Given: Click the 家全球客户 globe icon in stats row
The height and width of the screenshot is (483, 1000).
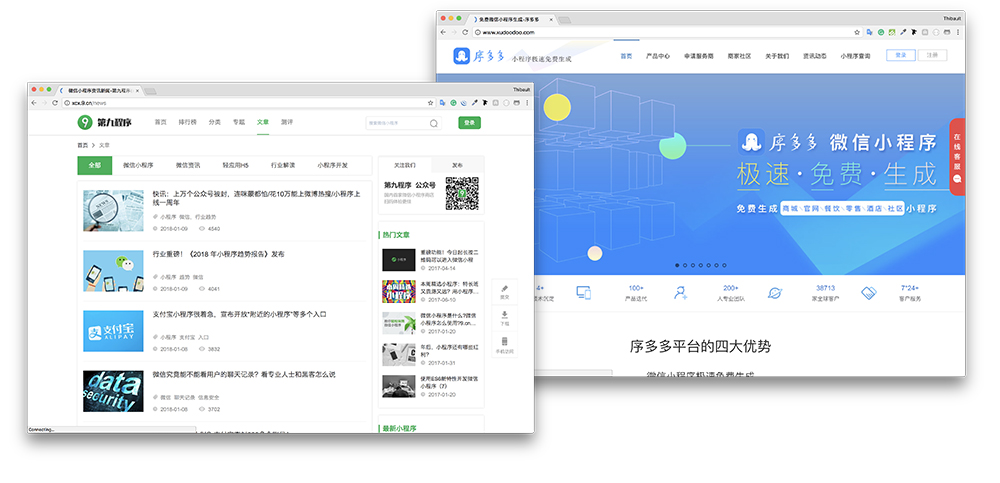Looking at the screenshot, I should click(775, 293).
